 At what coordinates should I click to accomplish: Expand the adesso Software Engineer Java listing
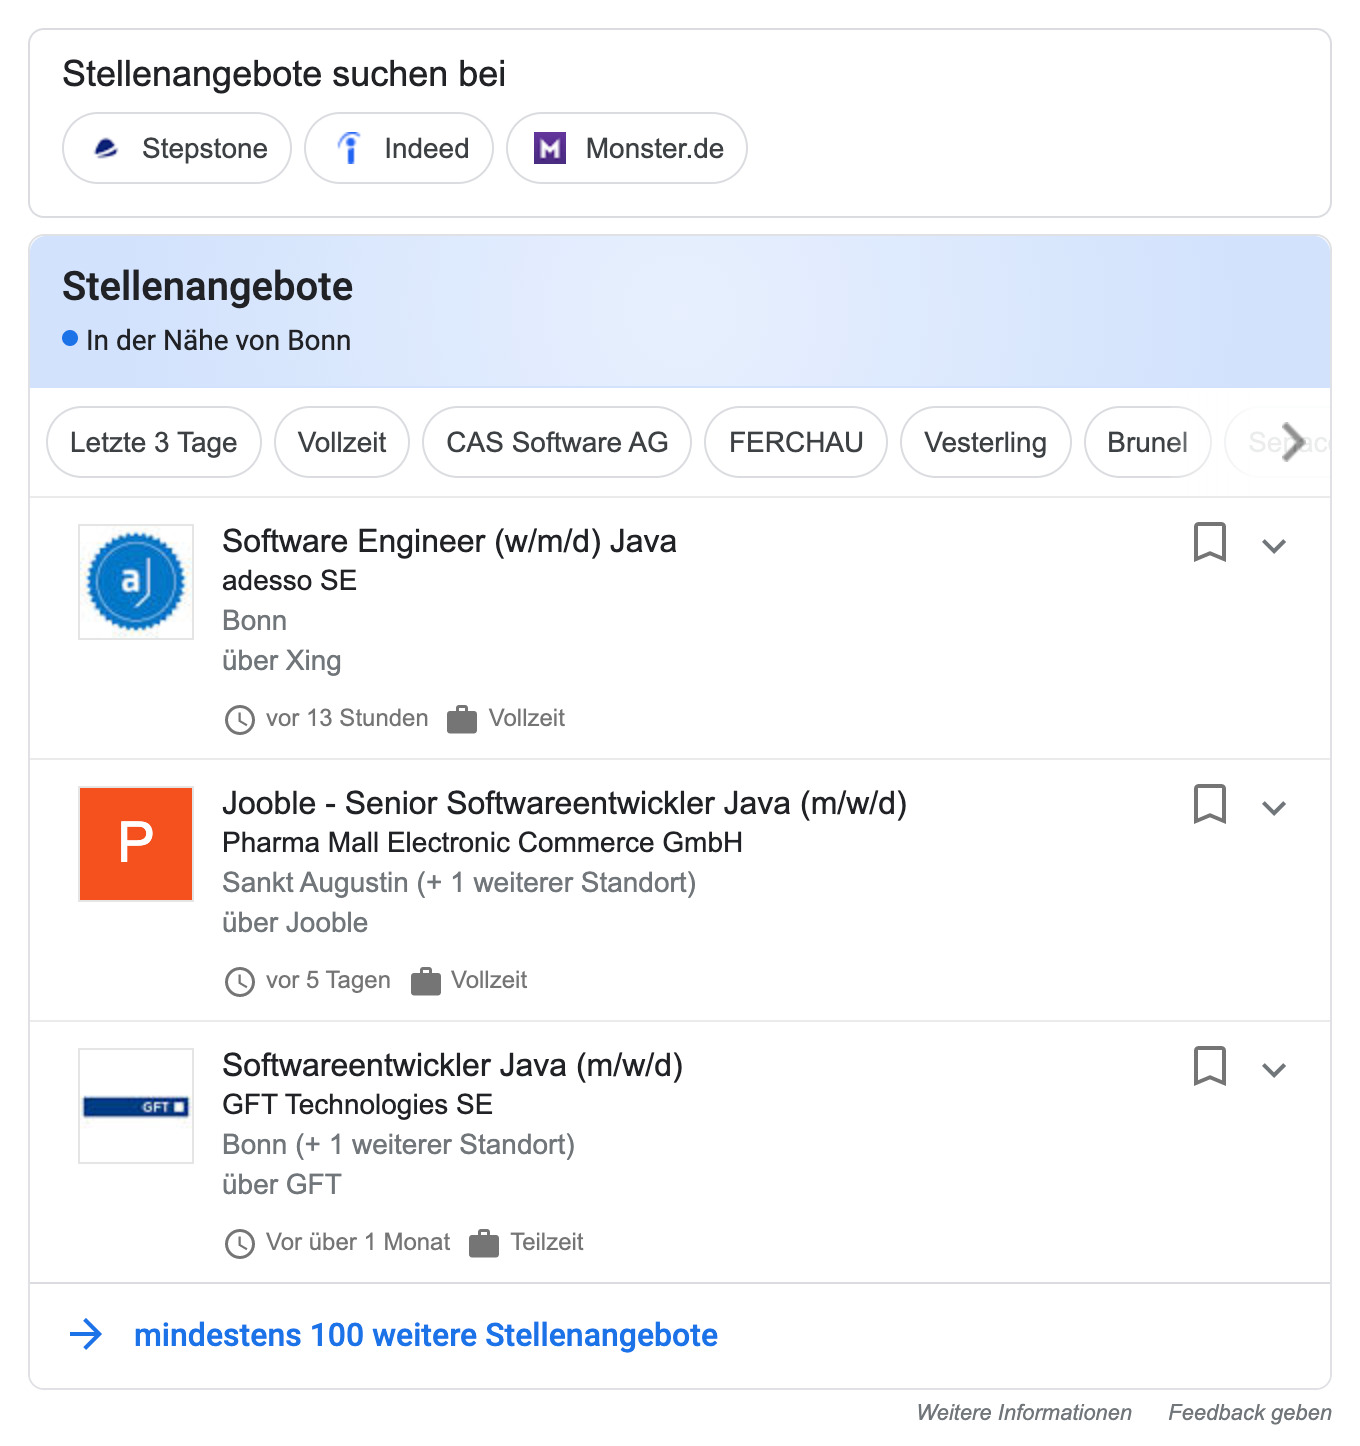point(1273,546)
